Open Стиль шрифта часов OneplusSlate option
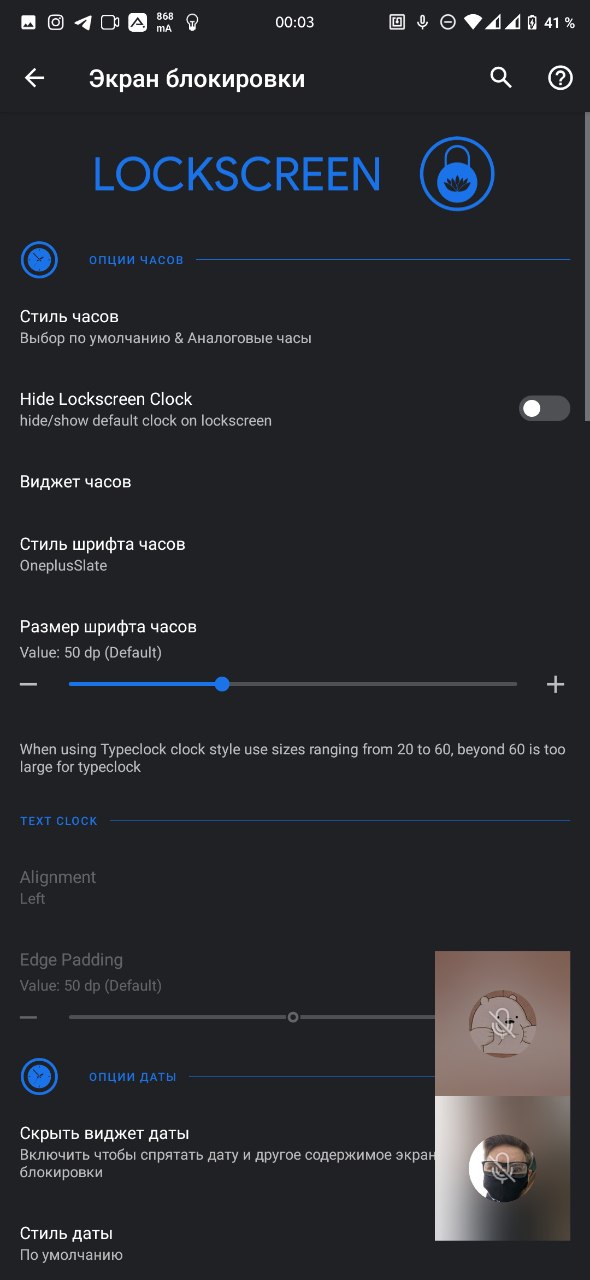 click(x=295, y=554)
